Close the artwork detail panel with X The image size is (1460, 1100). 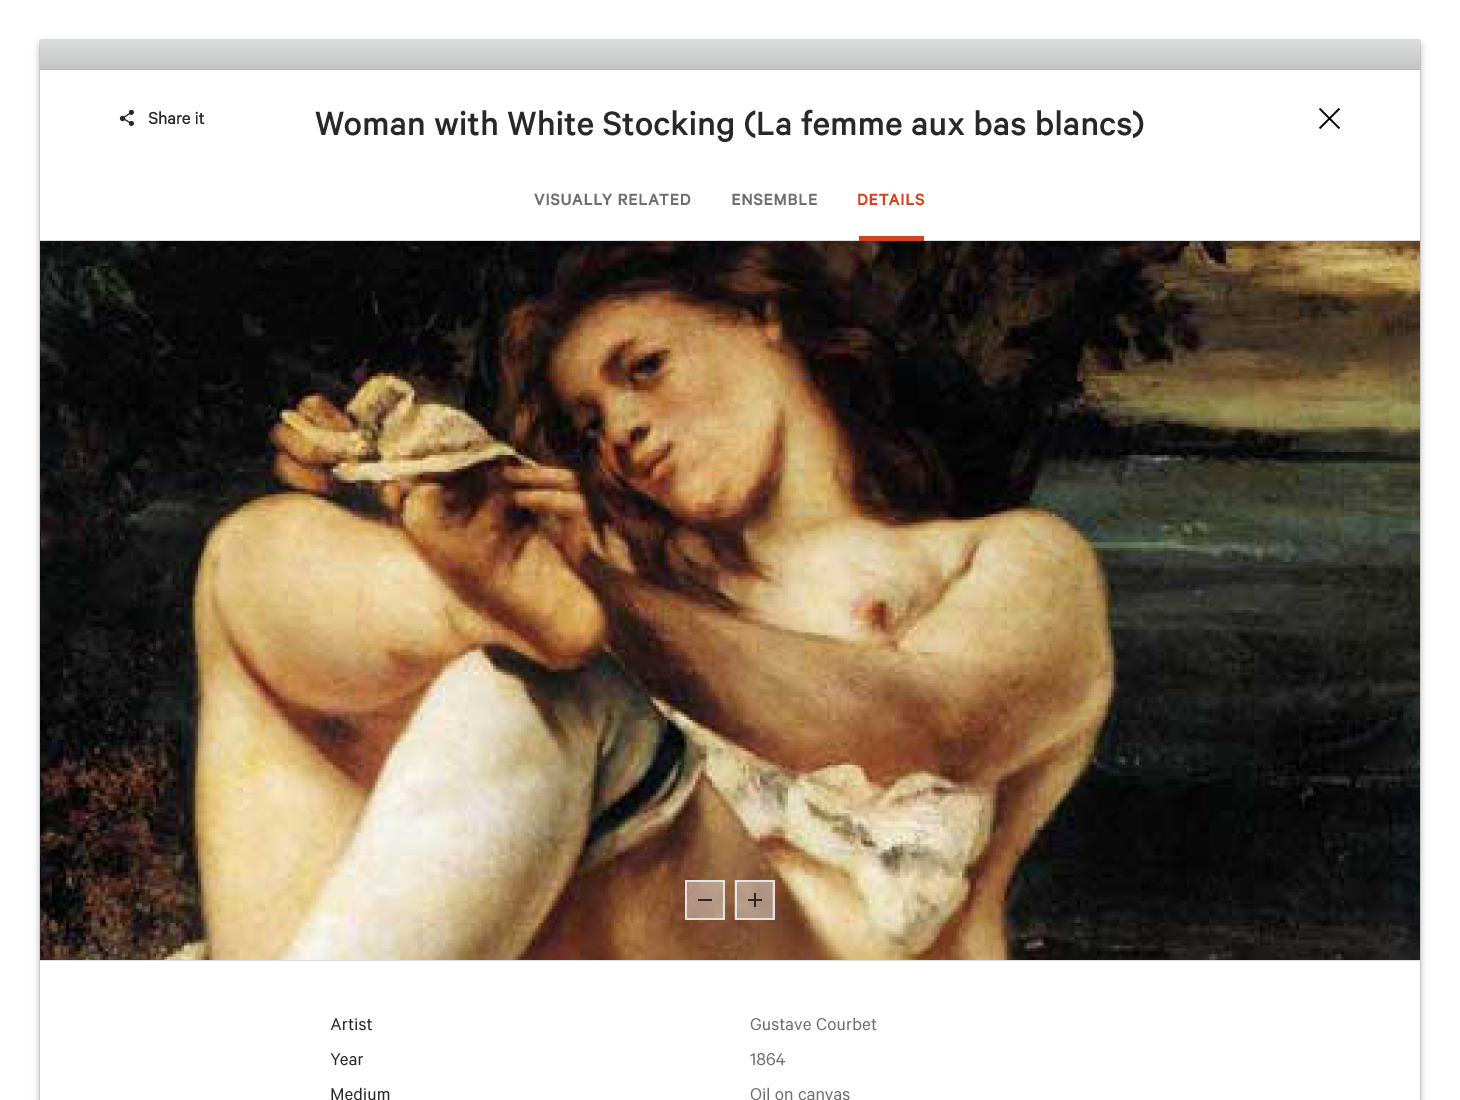pos(1329,119)
